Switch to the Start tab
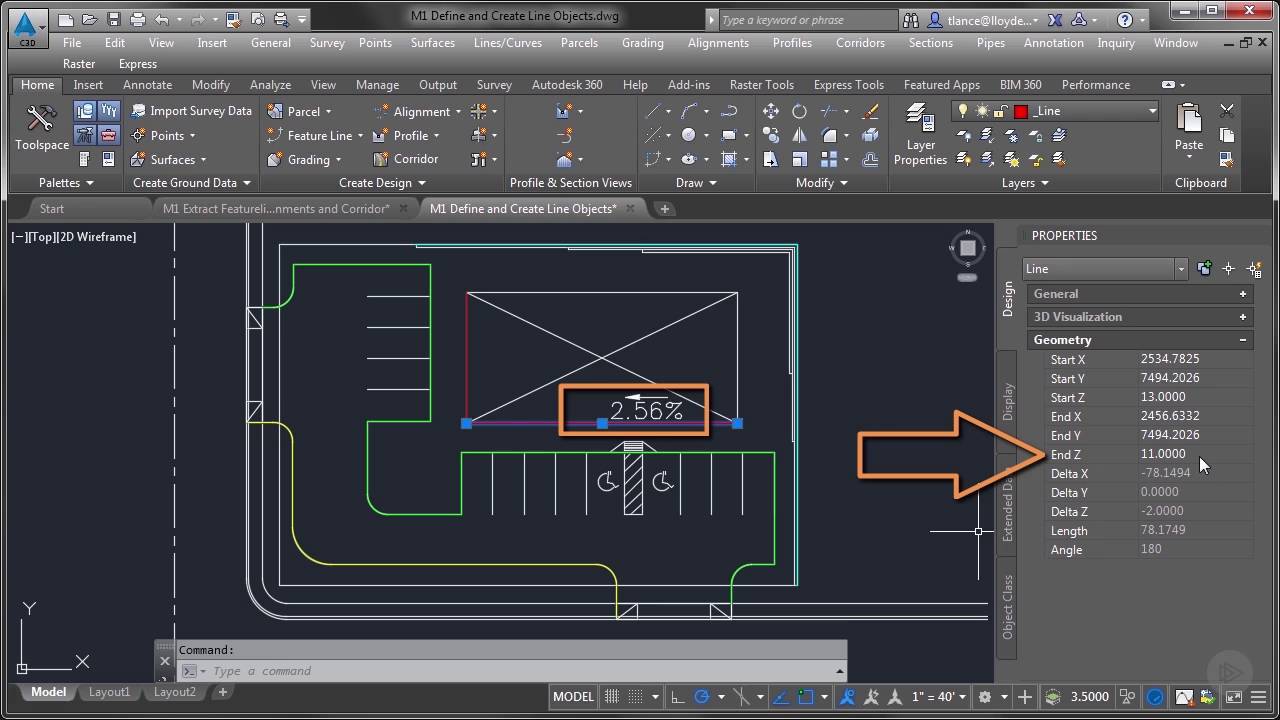The height and width of the screenshot is (720, 1280). point(52,208)
